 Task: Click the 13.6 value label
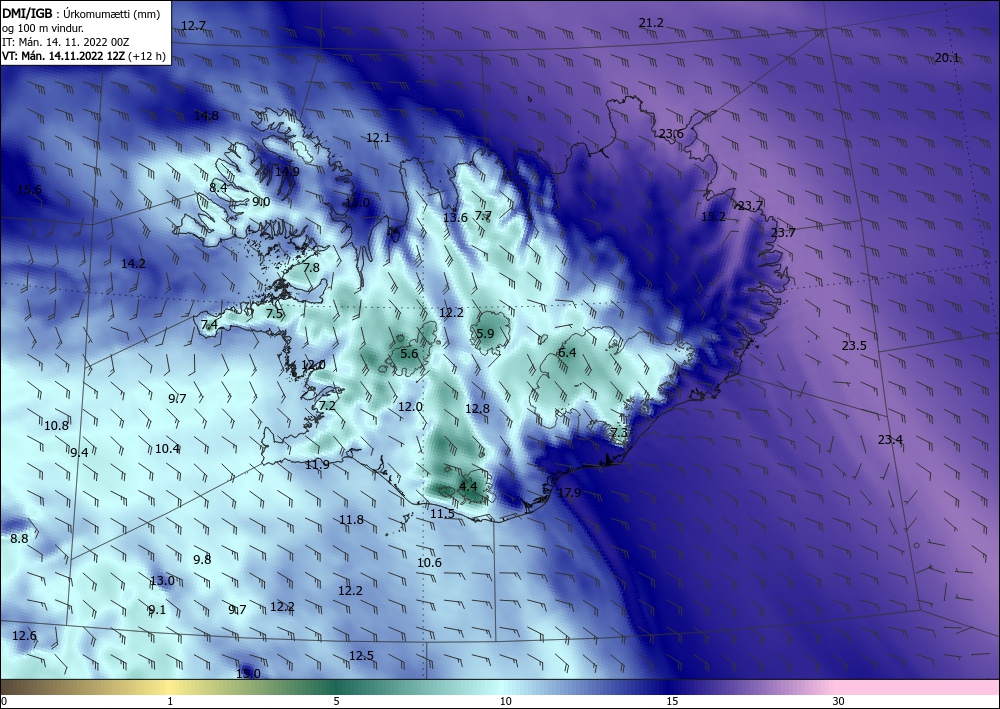point(455,218)
